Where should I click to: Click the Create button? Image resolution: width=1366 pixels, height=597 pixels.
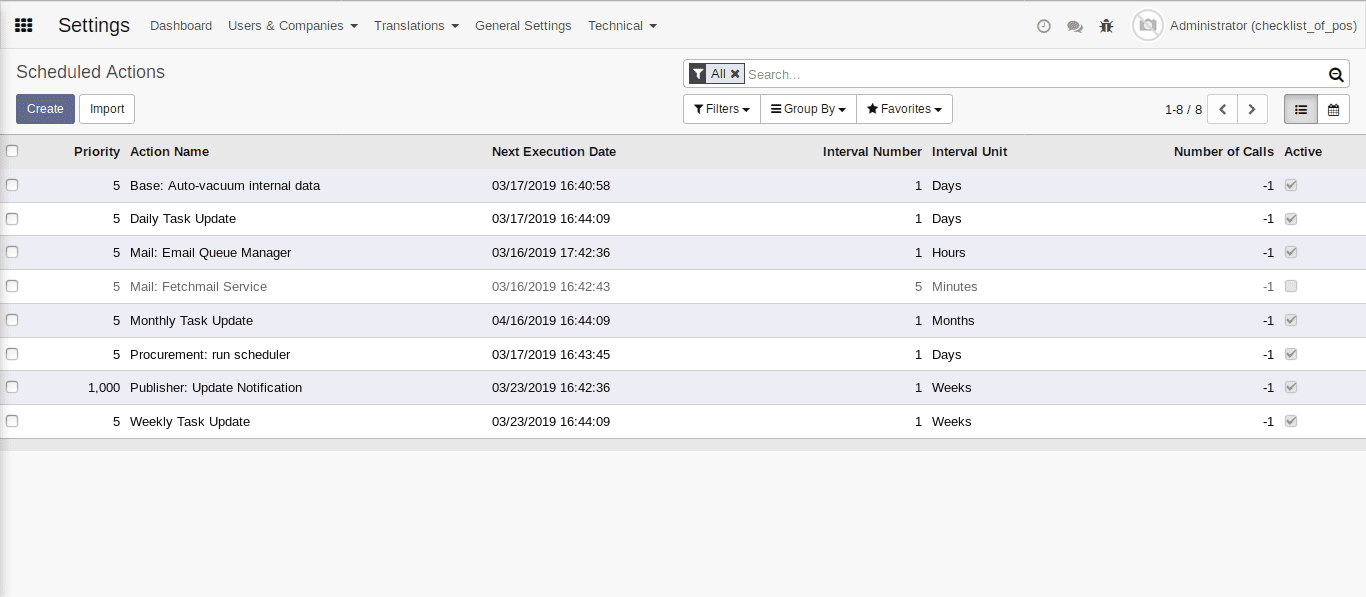coord(45,109)
